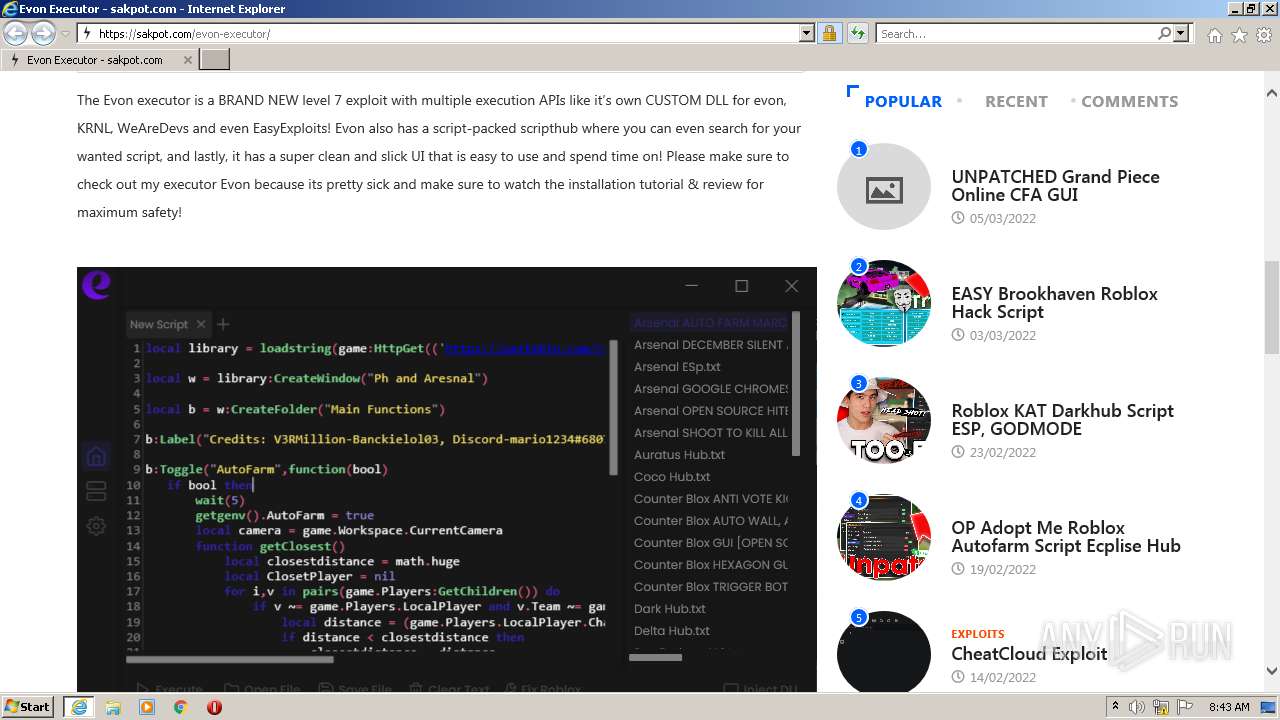Click the Evon script list sidebar icon
This screenshot has width=1280, height=720.
click(96, 491)
